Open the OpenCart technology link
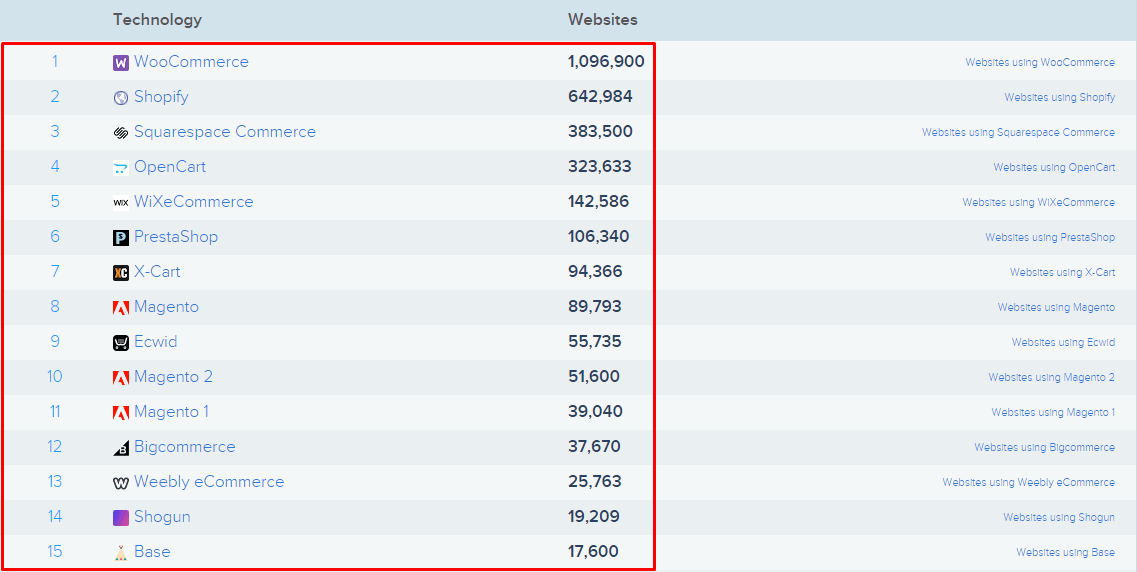Screen dimensions: 1137x572 click(170, 167)
